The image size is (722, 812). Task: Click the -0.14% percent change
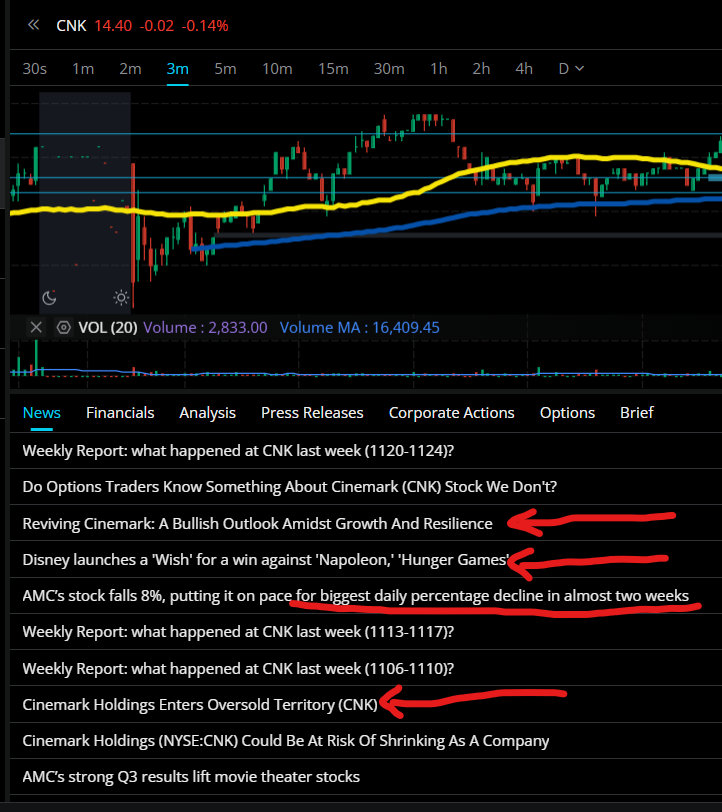[205, 25]
